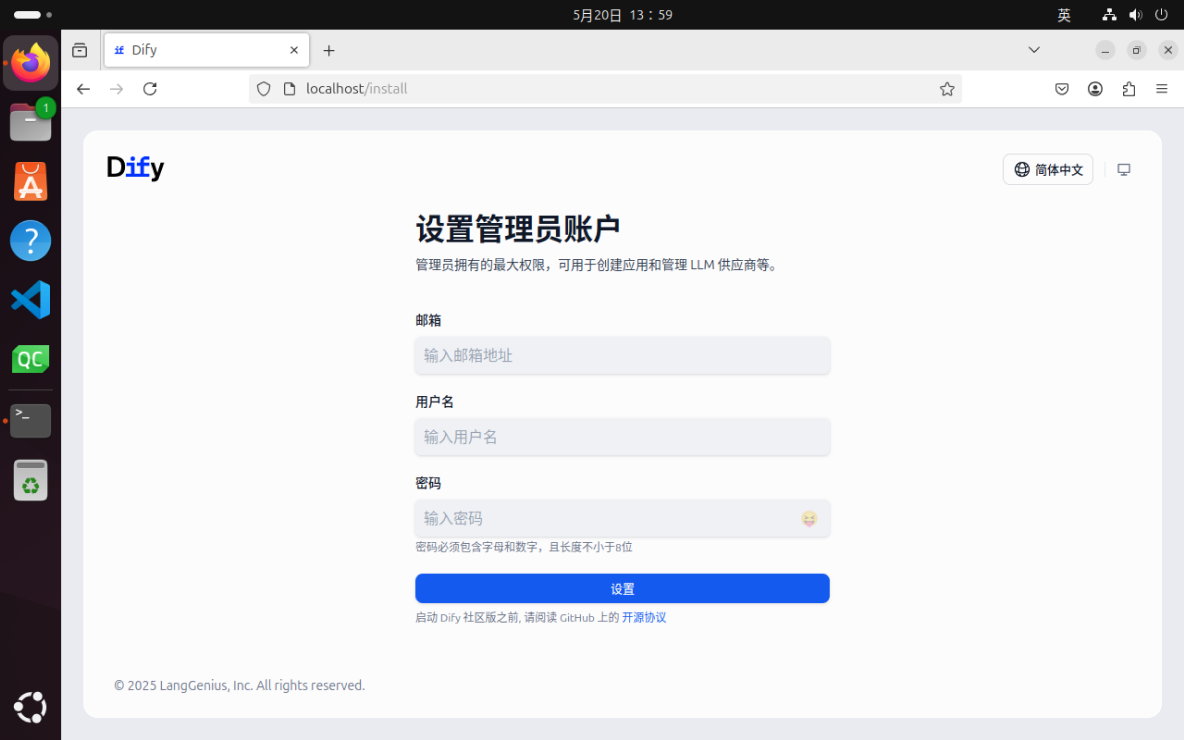The height and width of the screenshot is (740, 1184).
Task: Open the clock showing 5月20日 13:59
Action: (x=622, y=15)
